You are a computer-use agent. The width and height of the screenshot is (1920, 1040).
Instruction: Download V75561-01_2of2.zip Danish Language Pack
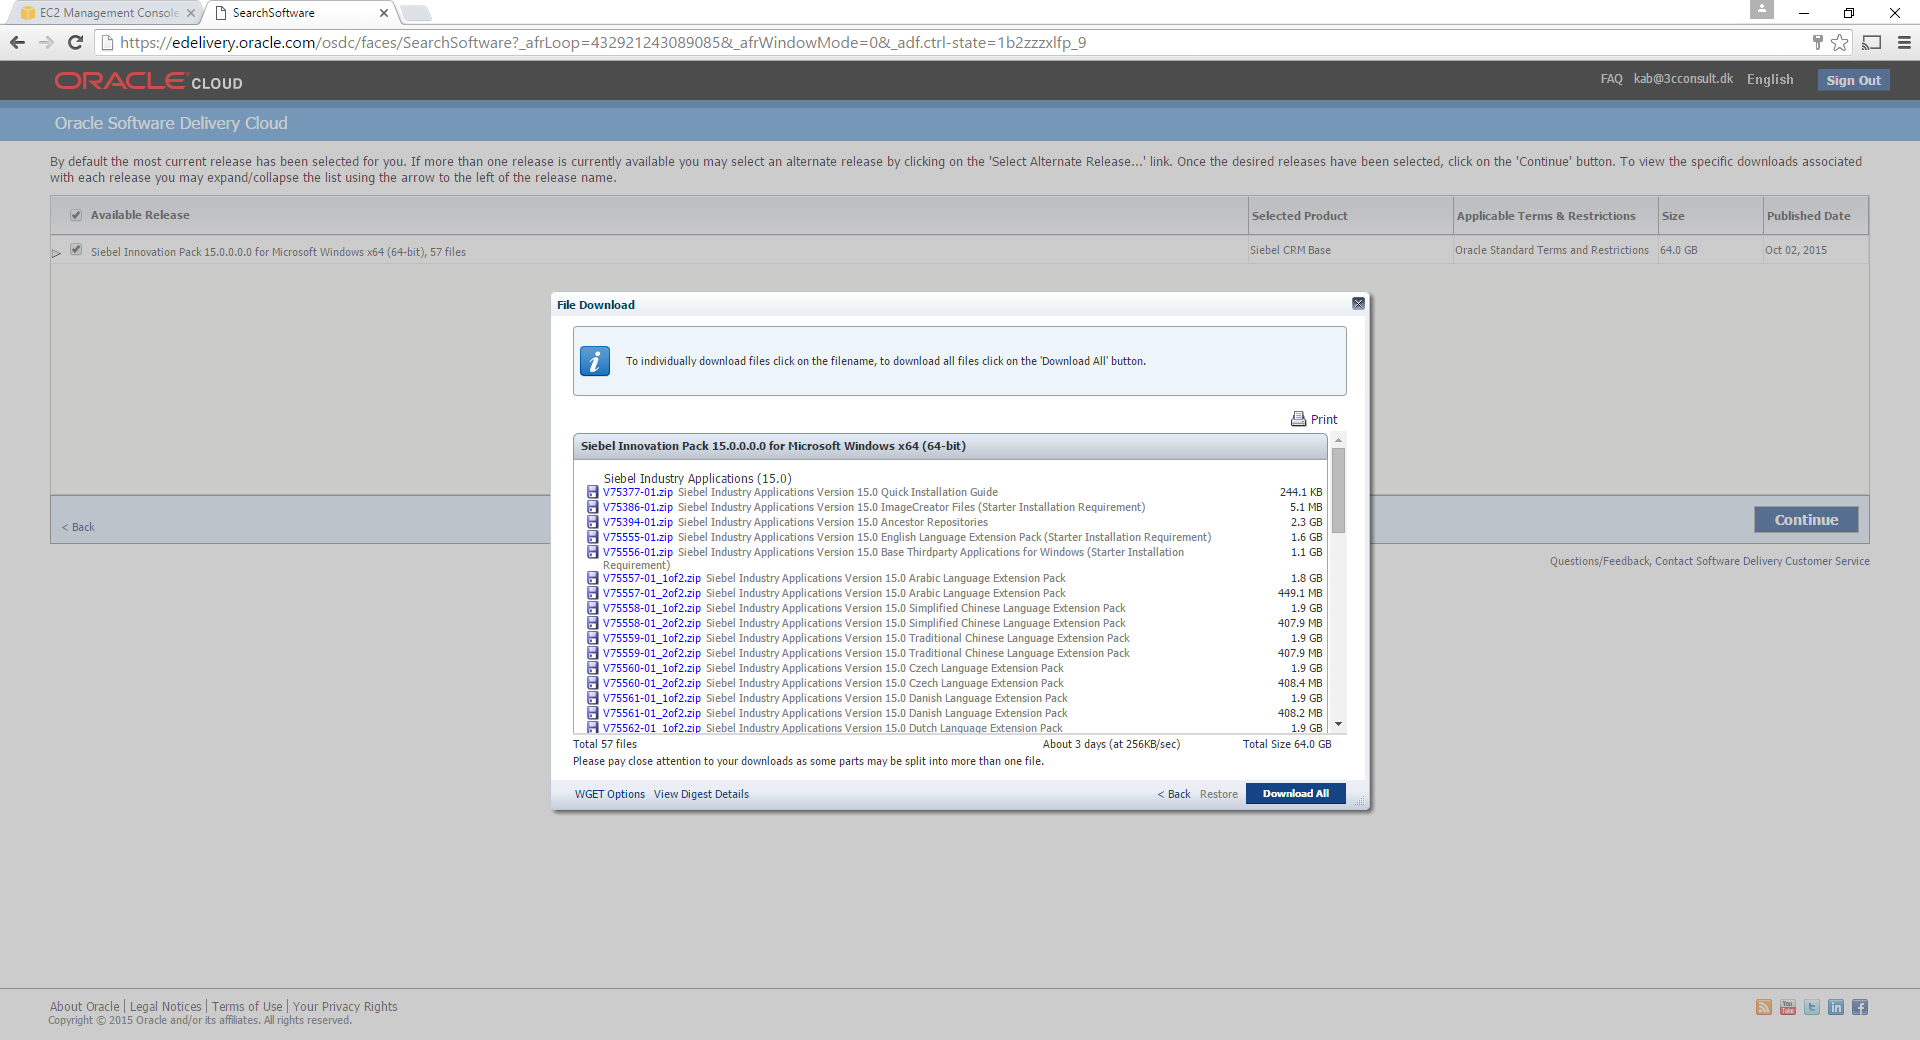[652, 713]
